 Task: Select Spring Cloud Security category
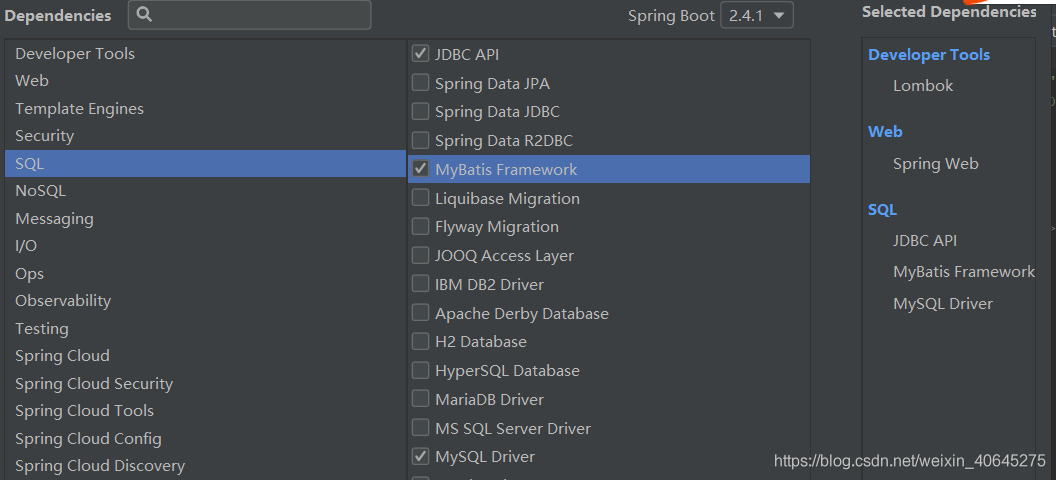click(205, 384)
